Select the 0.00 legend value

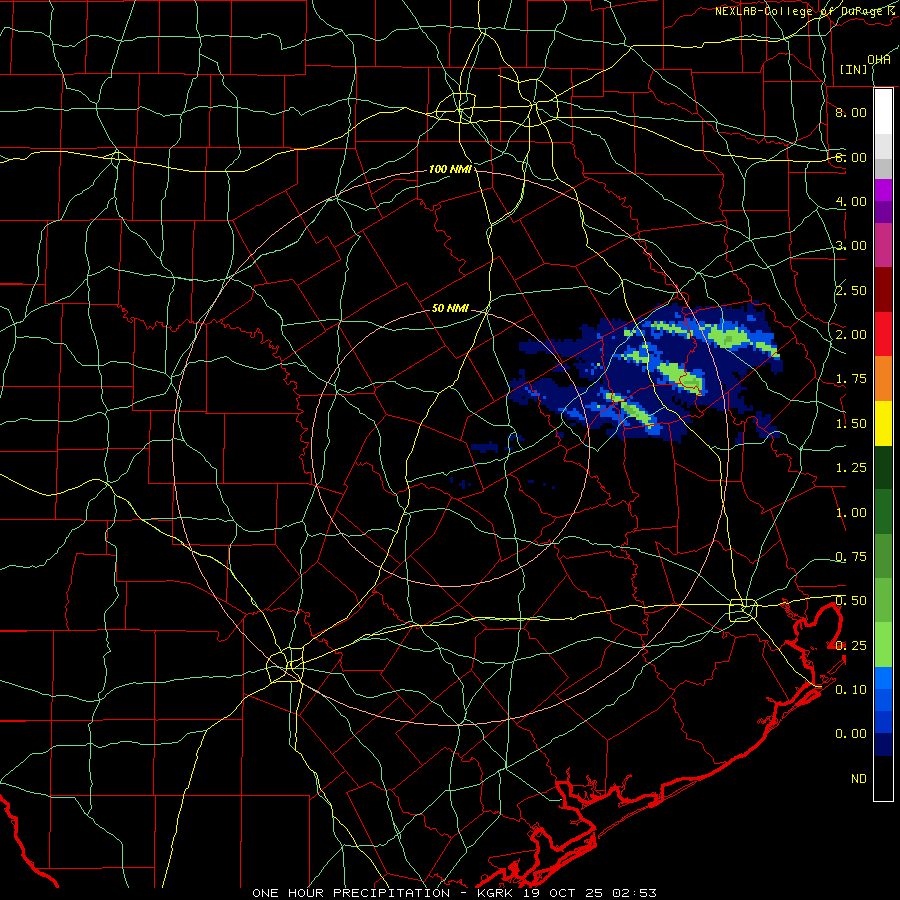click(x=851, y=734)
